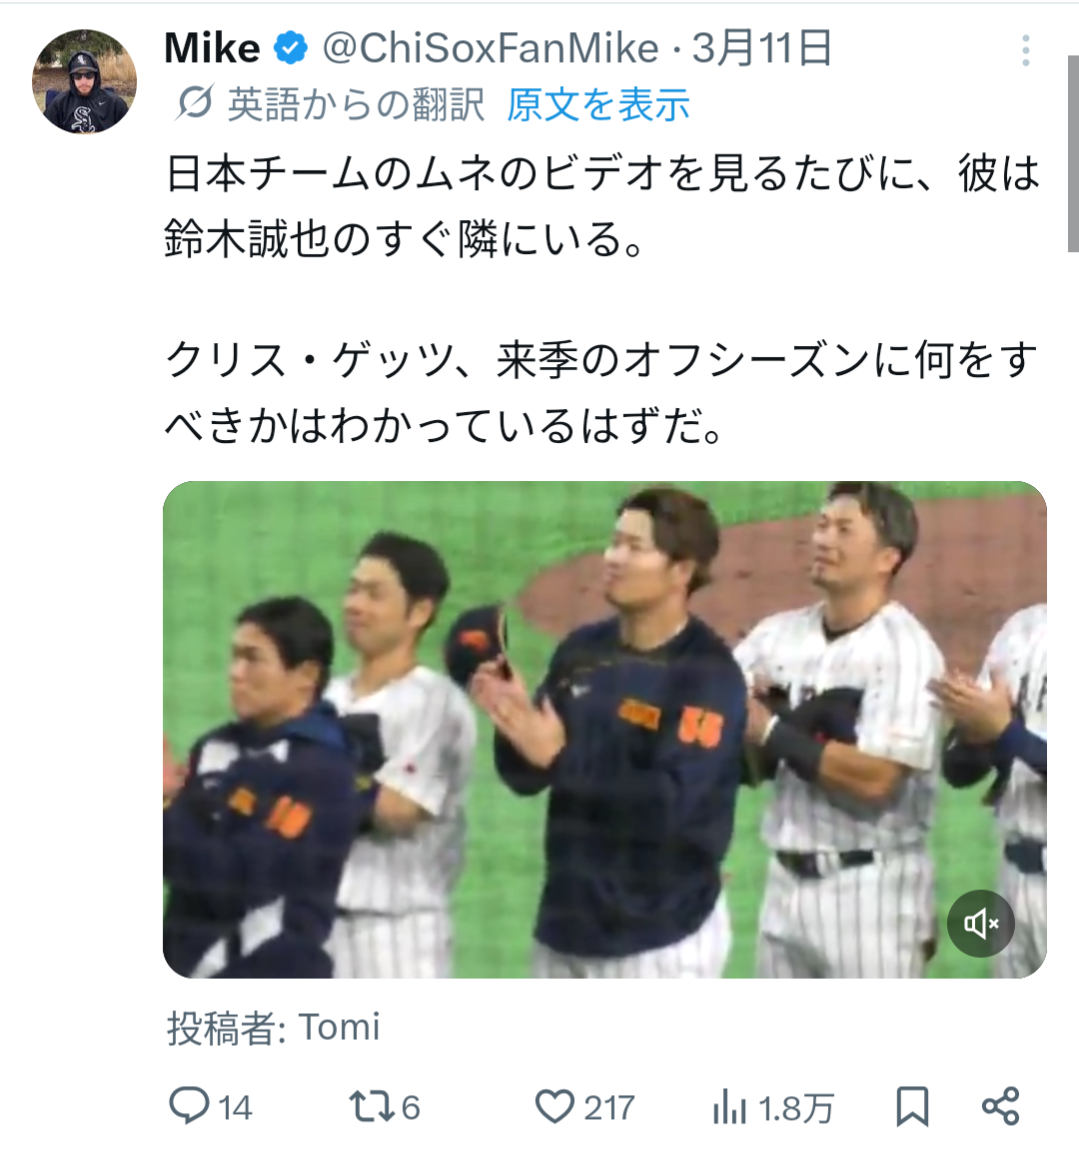Click the display name Mike
This screenshot has width=1079, height=1155.
click(212, 49)
